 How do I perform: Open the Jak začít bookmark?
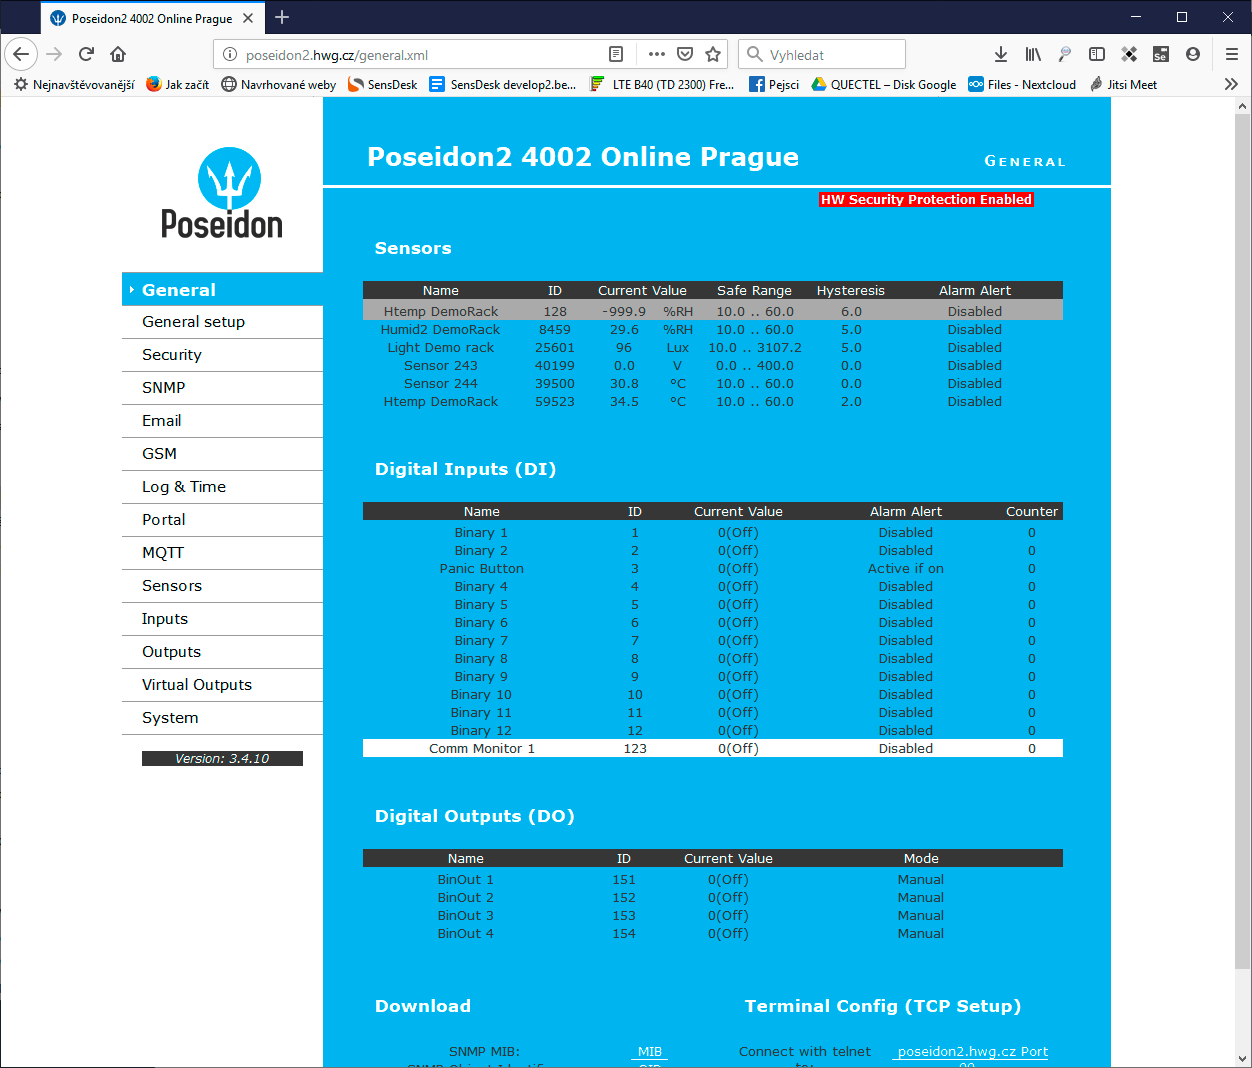pos(177,84)
